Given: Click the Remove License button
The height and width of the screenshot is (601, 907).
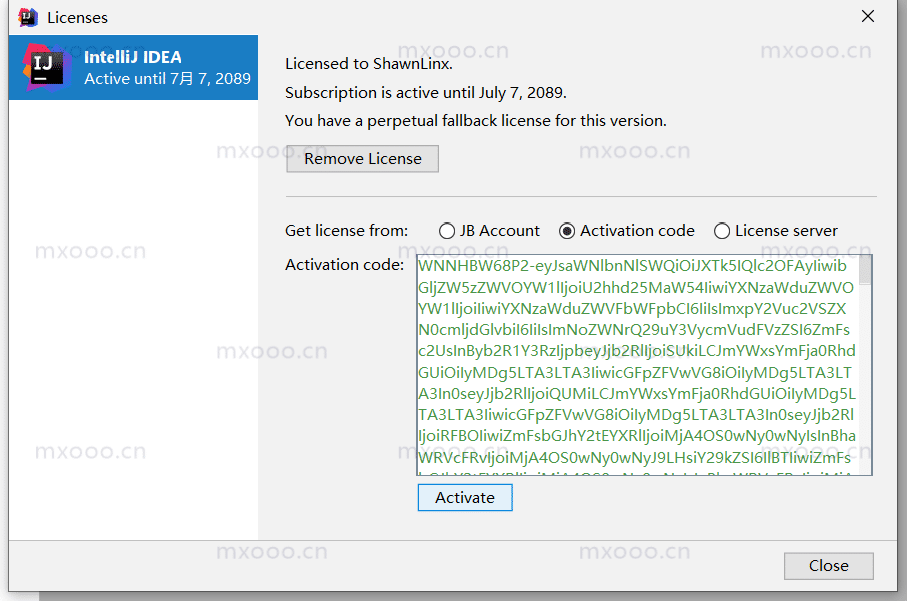Looking at the screenshot, I should tap(362, 158).
